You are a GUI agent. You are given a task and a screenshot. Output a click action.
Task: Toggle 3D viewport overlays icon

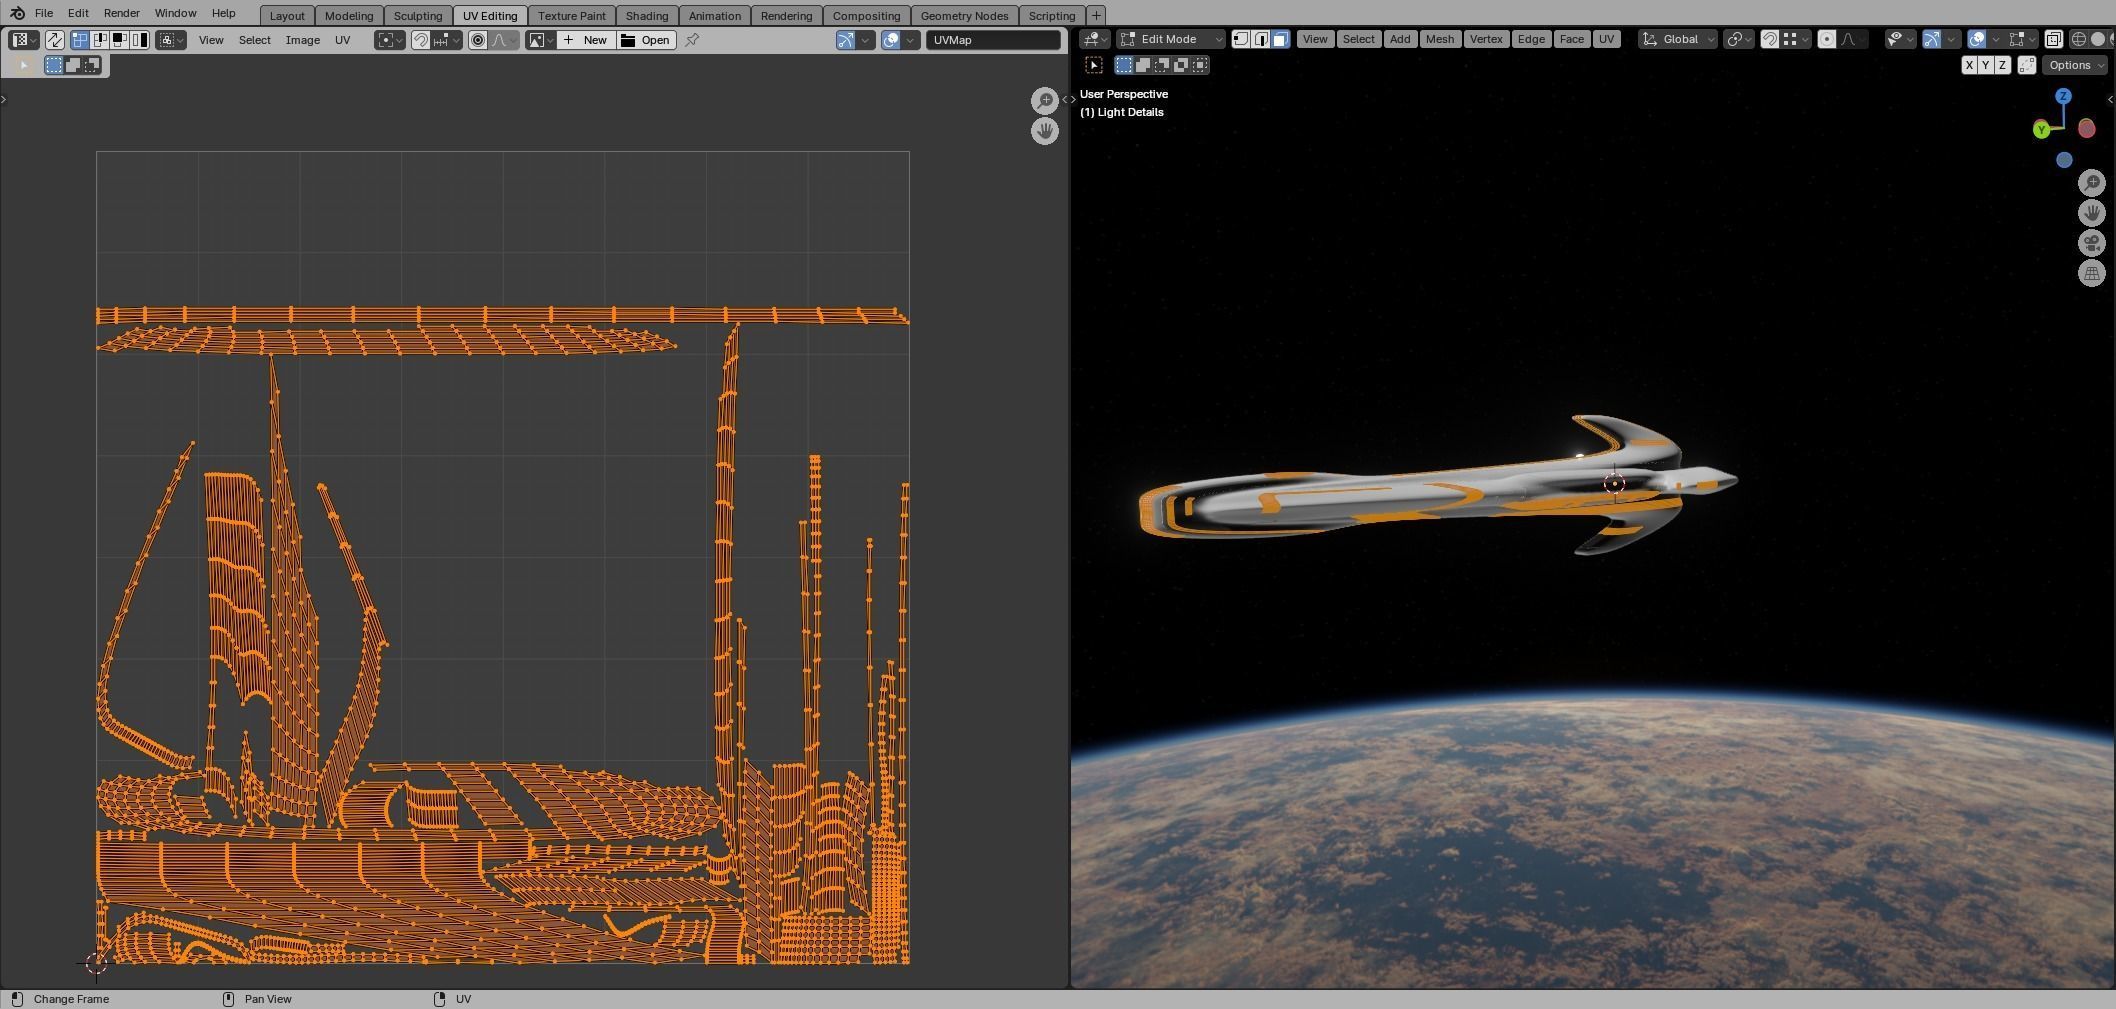pos(1977,39)
